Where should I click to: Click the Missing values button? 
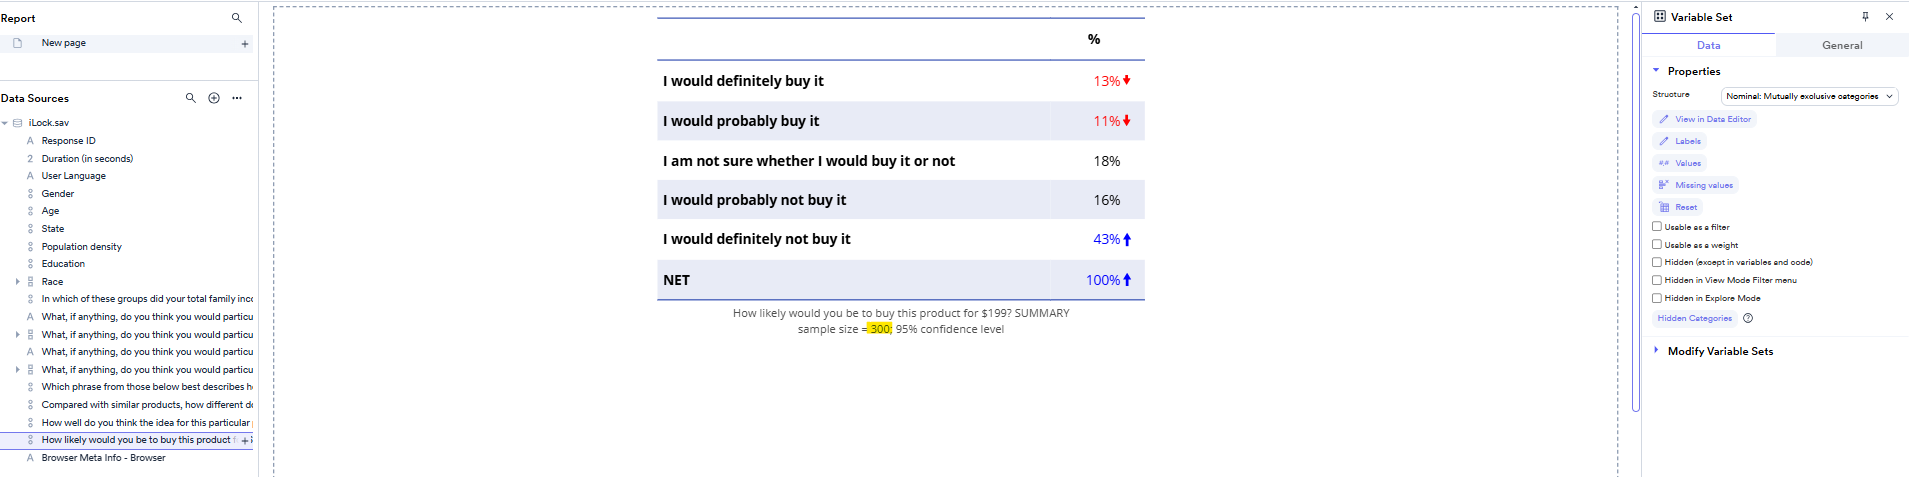point(1698,185)
